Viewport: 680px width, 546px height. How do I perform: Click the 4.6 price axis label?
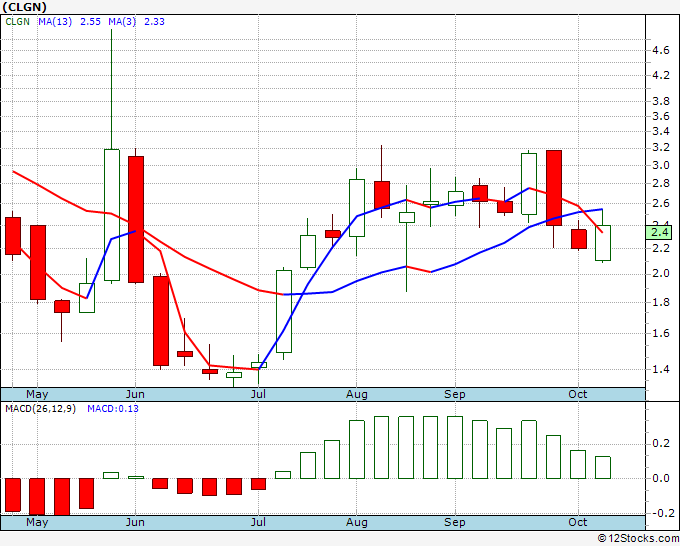(660, 51)
